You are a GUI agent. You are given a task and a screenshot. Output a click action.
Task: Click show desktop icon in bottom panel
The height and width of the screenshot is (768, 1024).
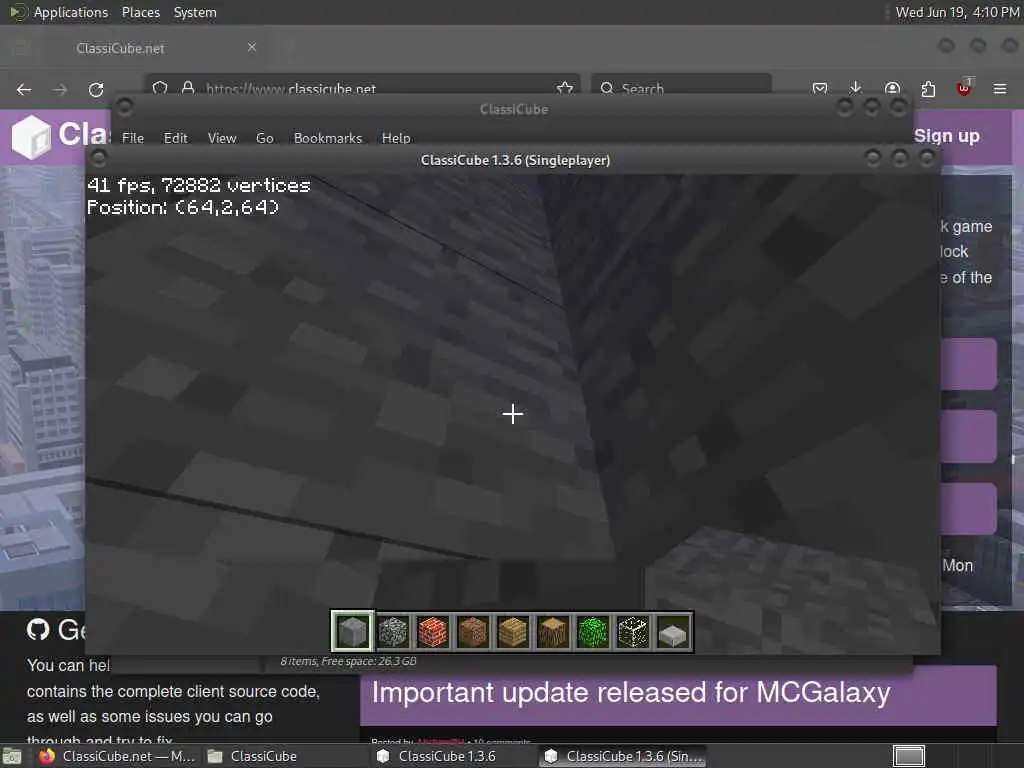pyautogui.click(x=12, y=757)
